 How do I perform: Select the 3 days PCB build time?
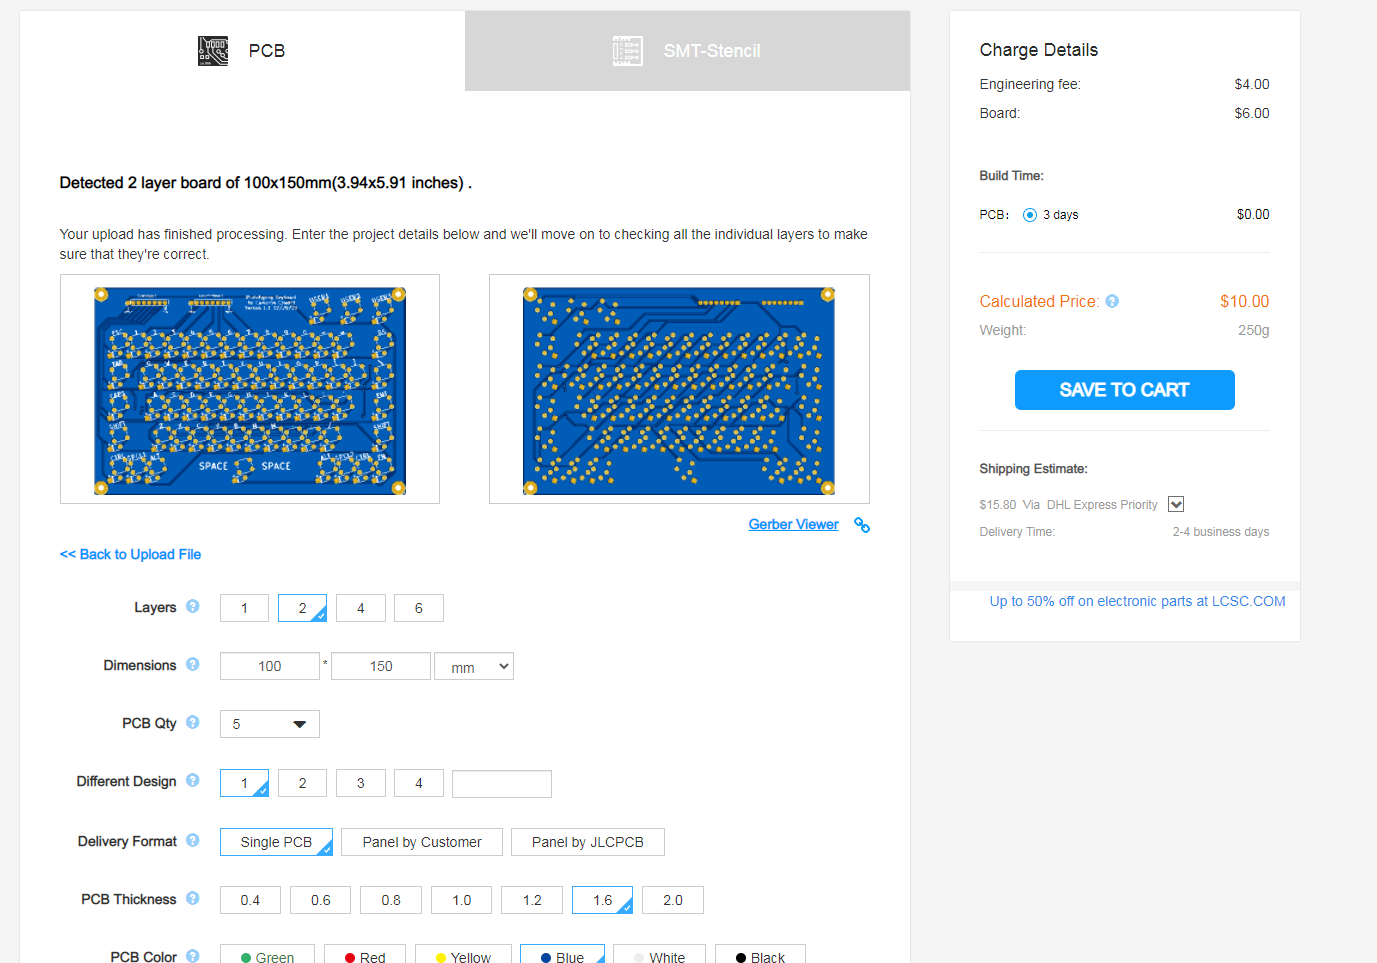1029,214
